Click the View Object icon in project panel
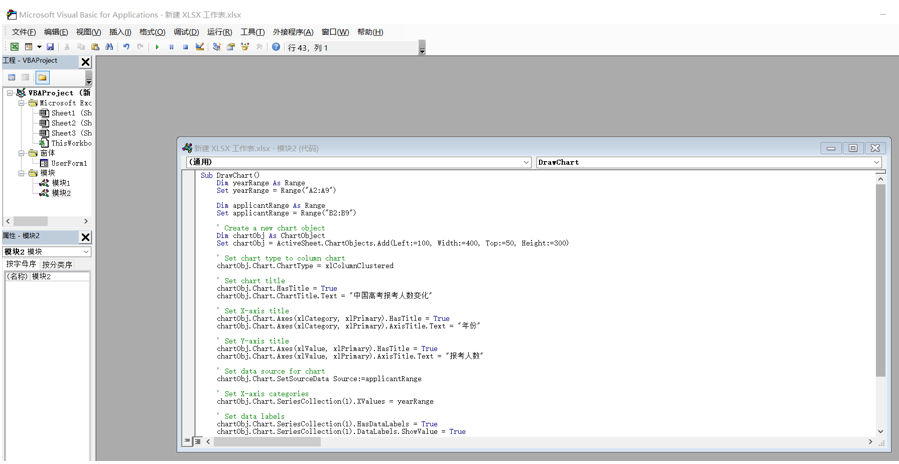This screenshot has width=899, height=464. click(26, 77)
